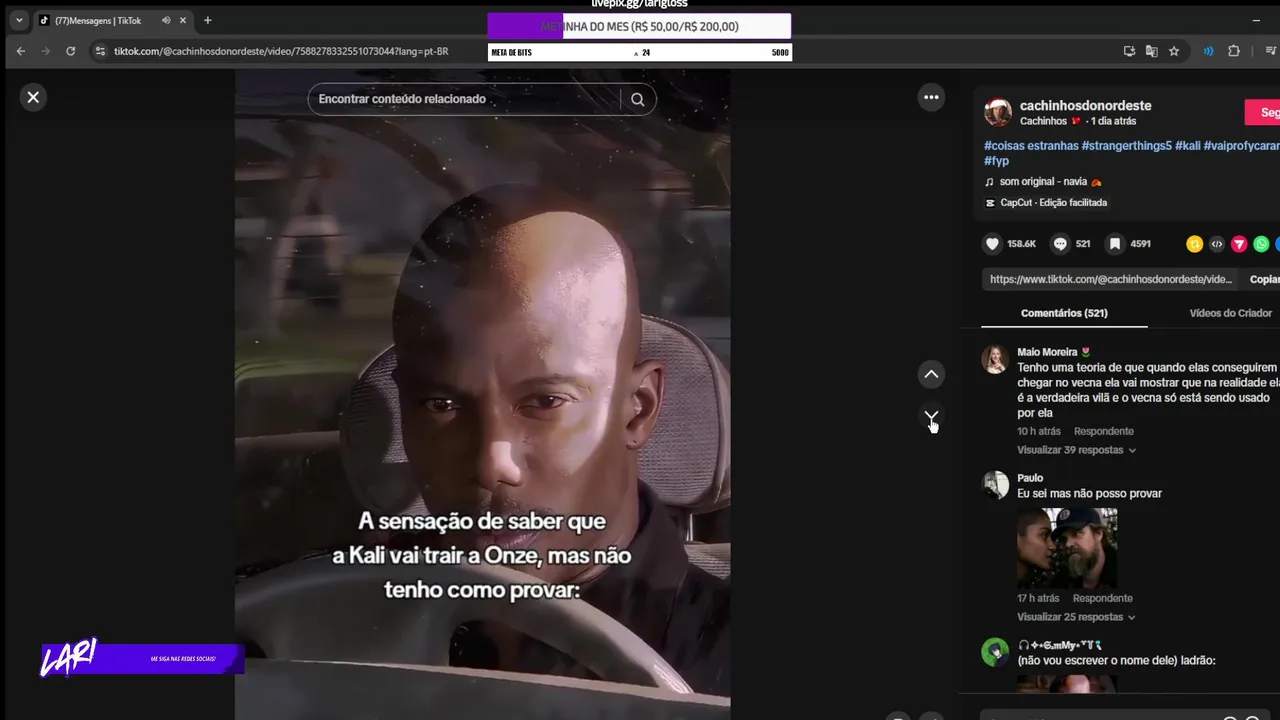Follow the creator with the Seguir button
Screen dimensions: 1280x720
point(1263,113)
